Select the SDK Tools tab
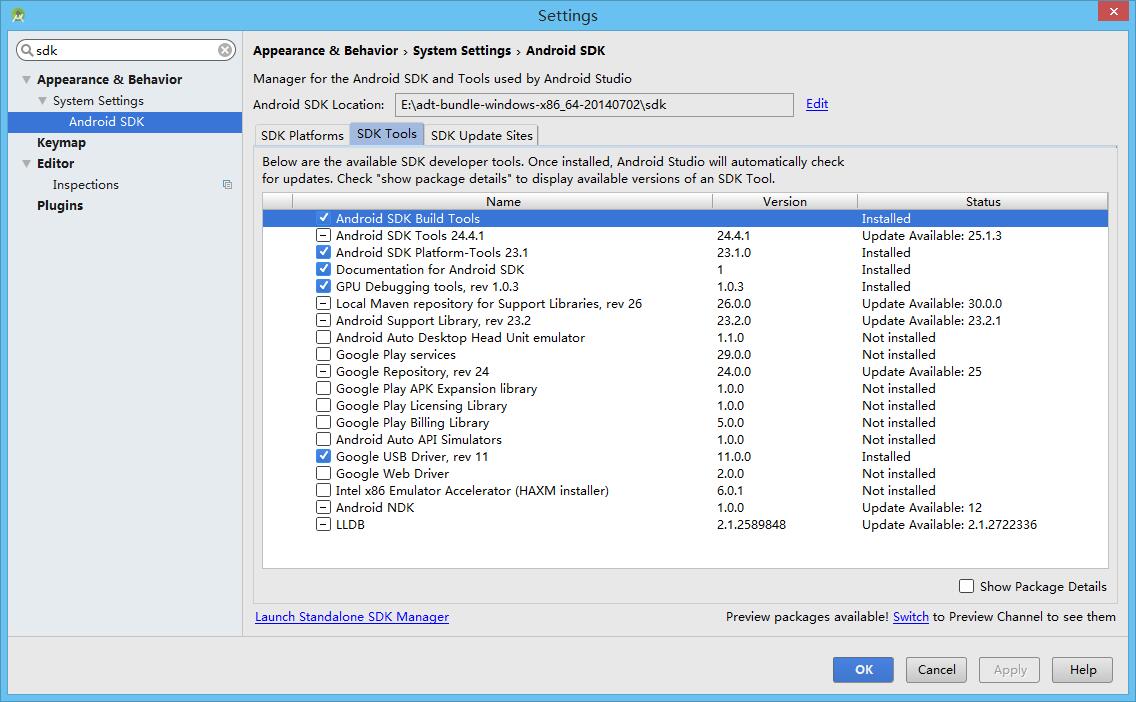The width and height of the screenshot is (1136, 702). (387, 134)
